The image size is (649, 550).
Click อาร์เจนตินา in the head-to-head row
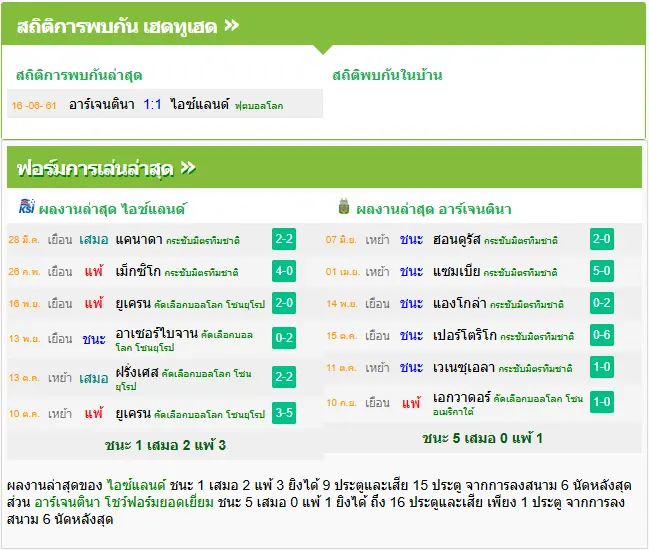click(102, 104)
